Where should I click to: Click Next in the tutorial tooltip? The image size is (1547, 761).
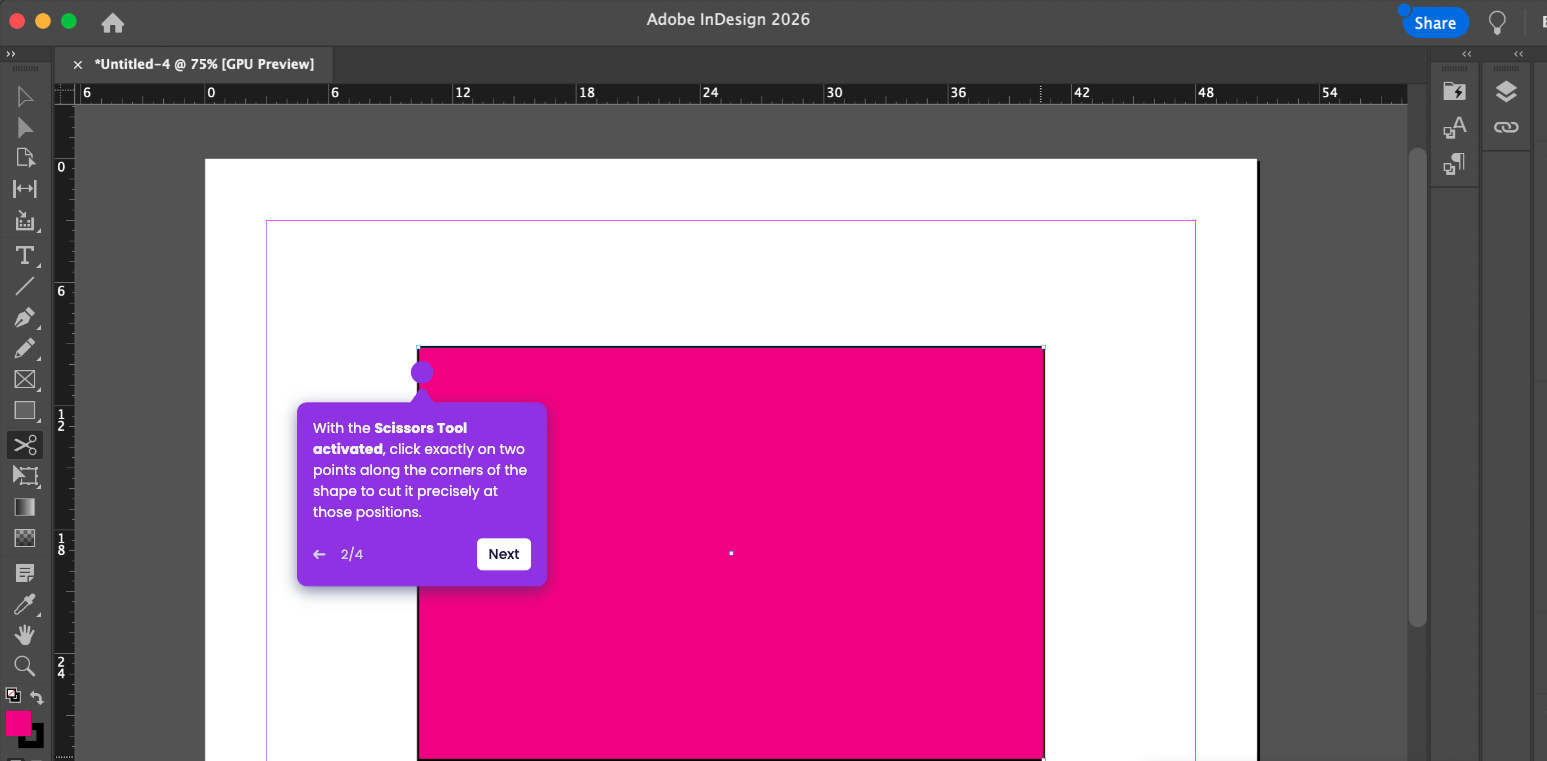tap(504, 554)
